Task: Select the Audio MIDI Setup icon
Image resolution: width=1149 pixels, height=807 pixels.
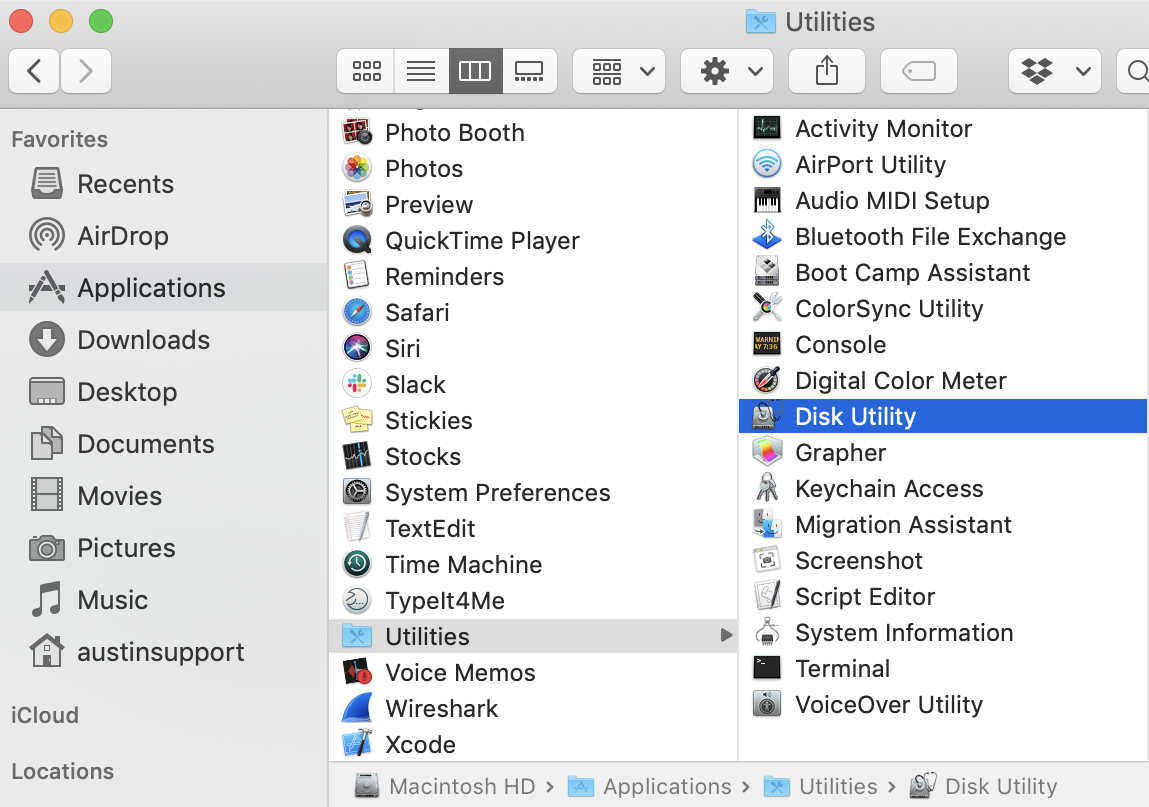Action: (x=767, y=200)
